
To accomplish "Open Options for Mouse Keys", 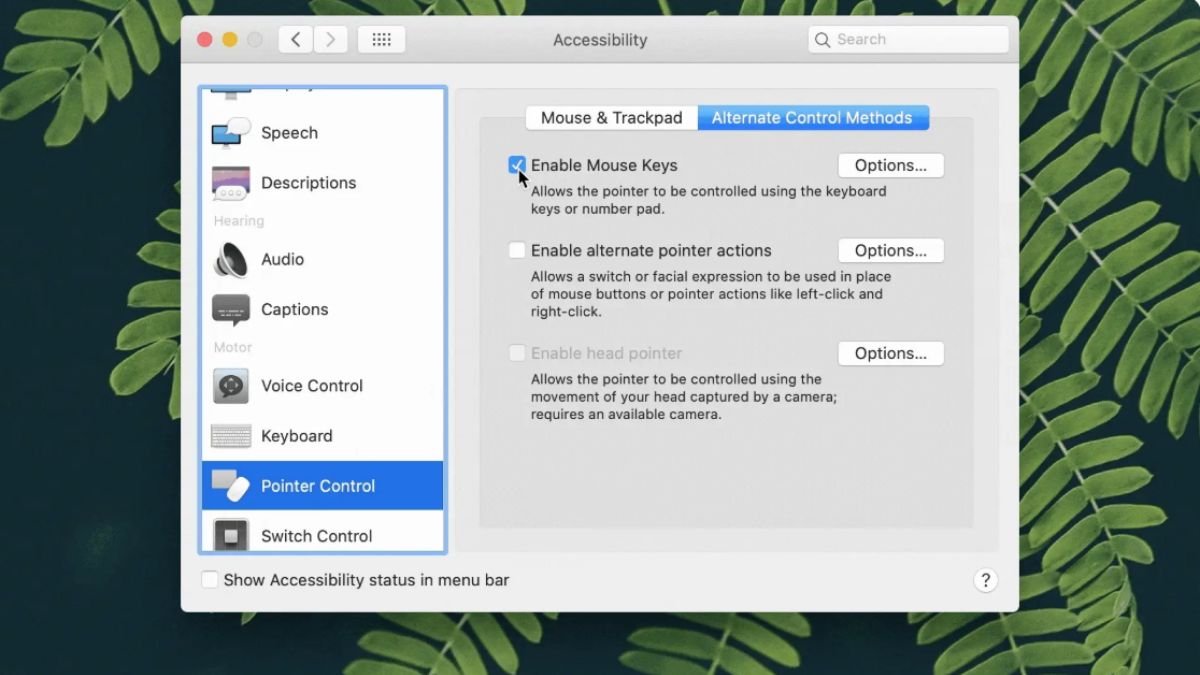I will click(x=890, y=165).
